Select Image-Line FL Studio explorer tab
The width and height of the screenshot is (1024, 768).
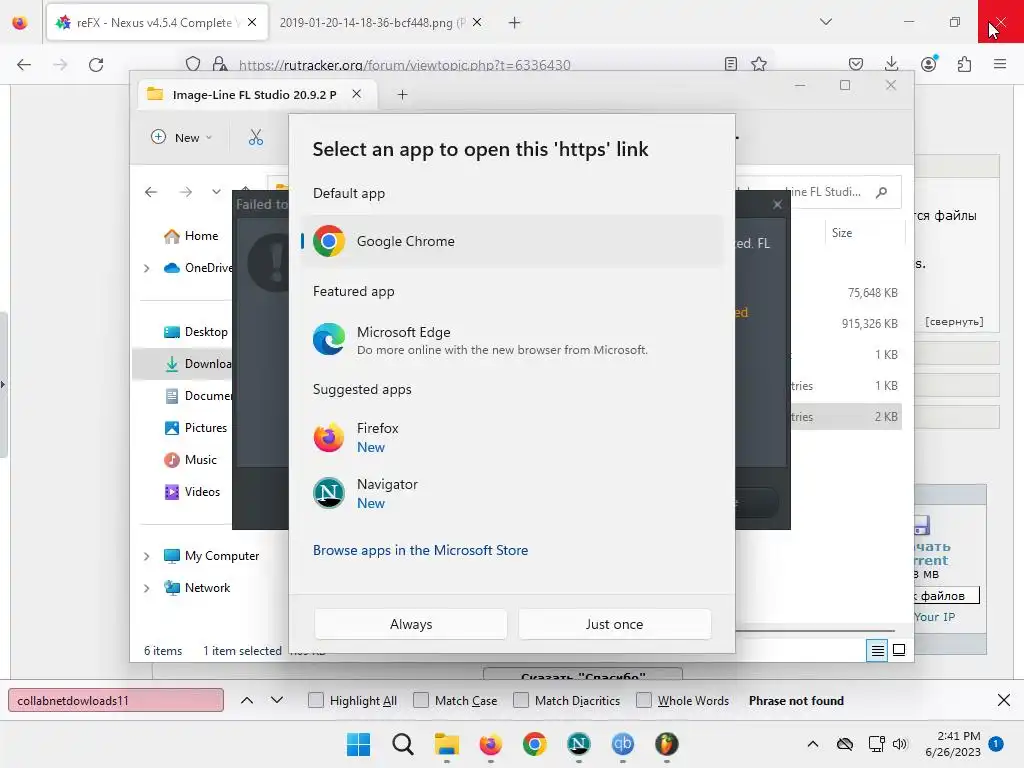point(255,95)
